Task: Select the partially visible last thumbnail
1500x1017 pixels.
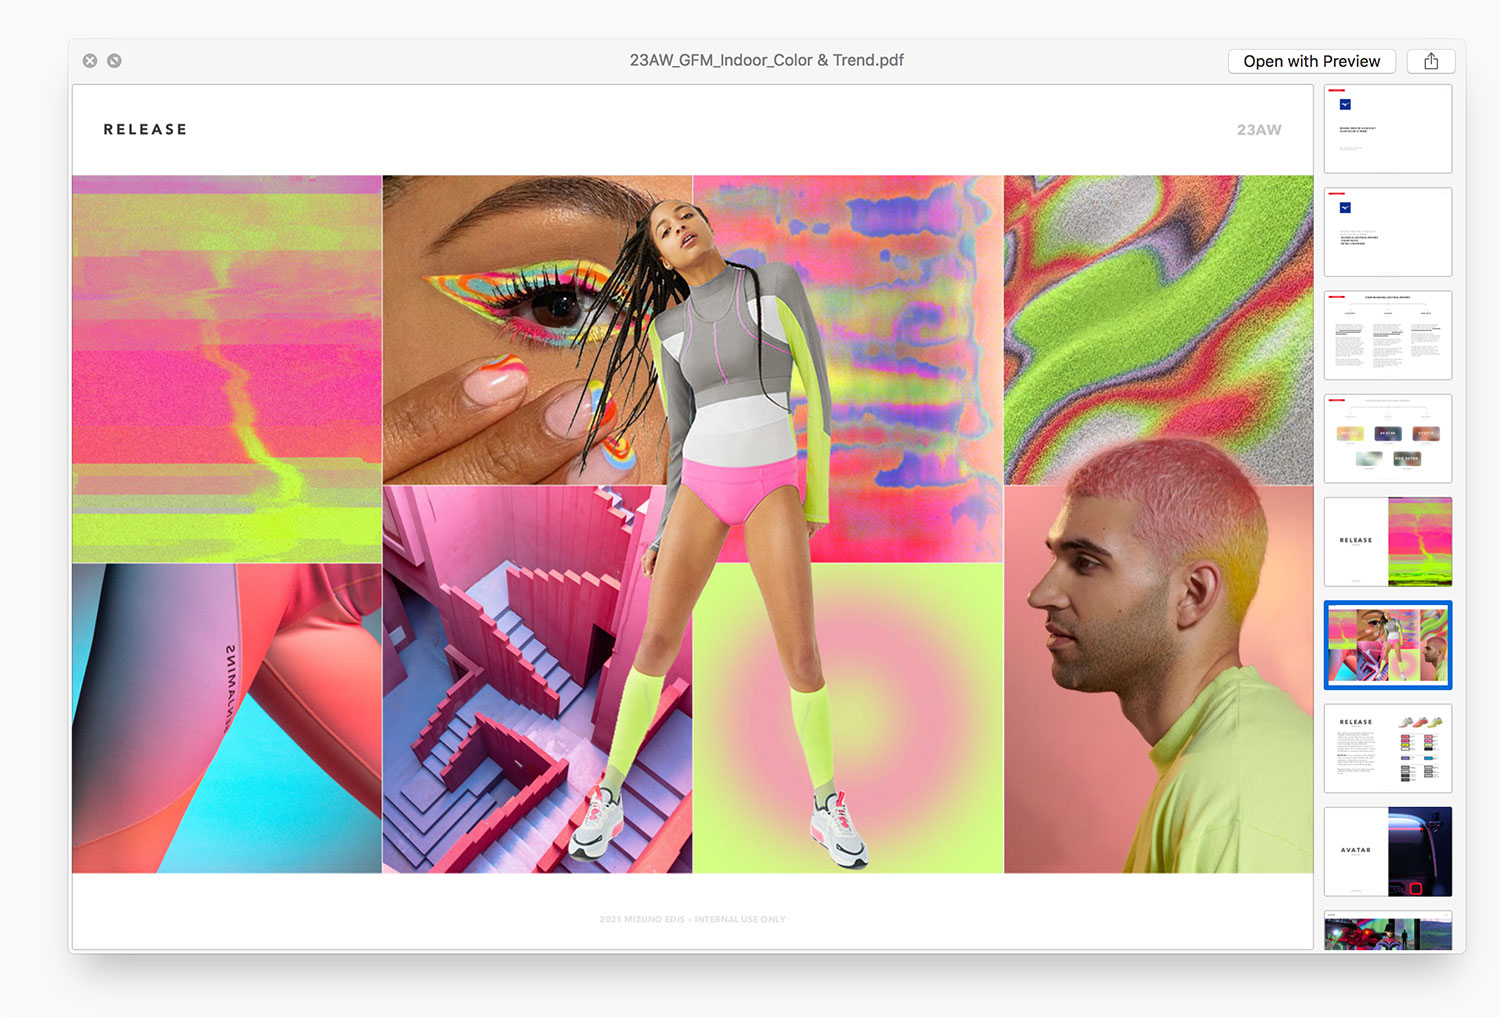Action: 1387,932
